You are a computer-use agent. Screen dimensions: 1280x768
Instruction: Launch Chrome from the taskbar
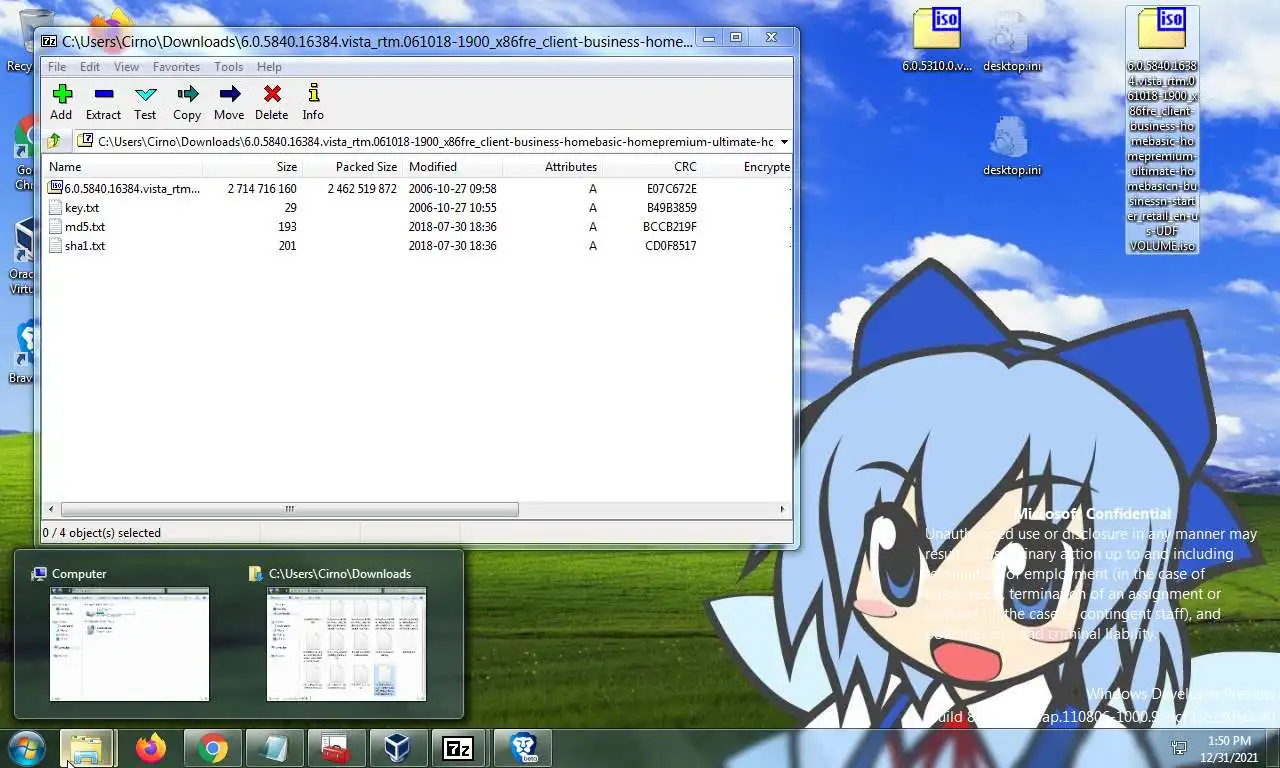(212, 748)
